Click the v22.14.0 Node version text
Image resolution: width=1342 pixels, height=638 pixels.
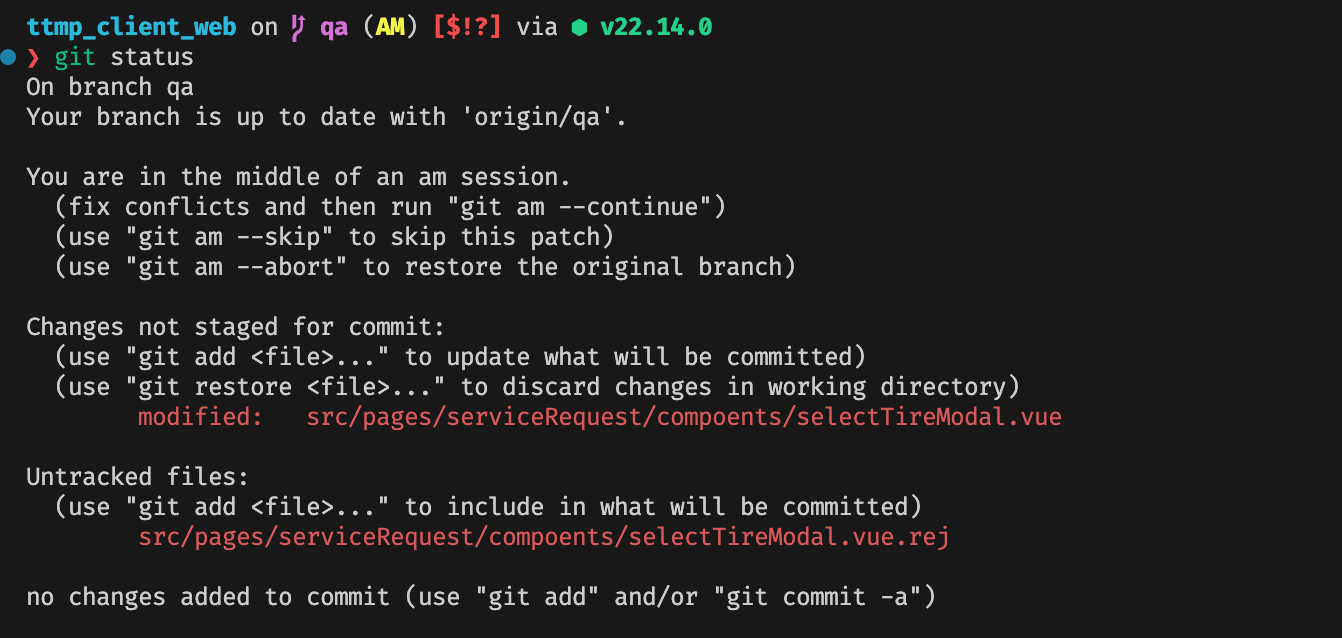pyautogui.click(x=656, y=27)
